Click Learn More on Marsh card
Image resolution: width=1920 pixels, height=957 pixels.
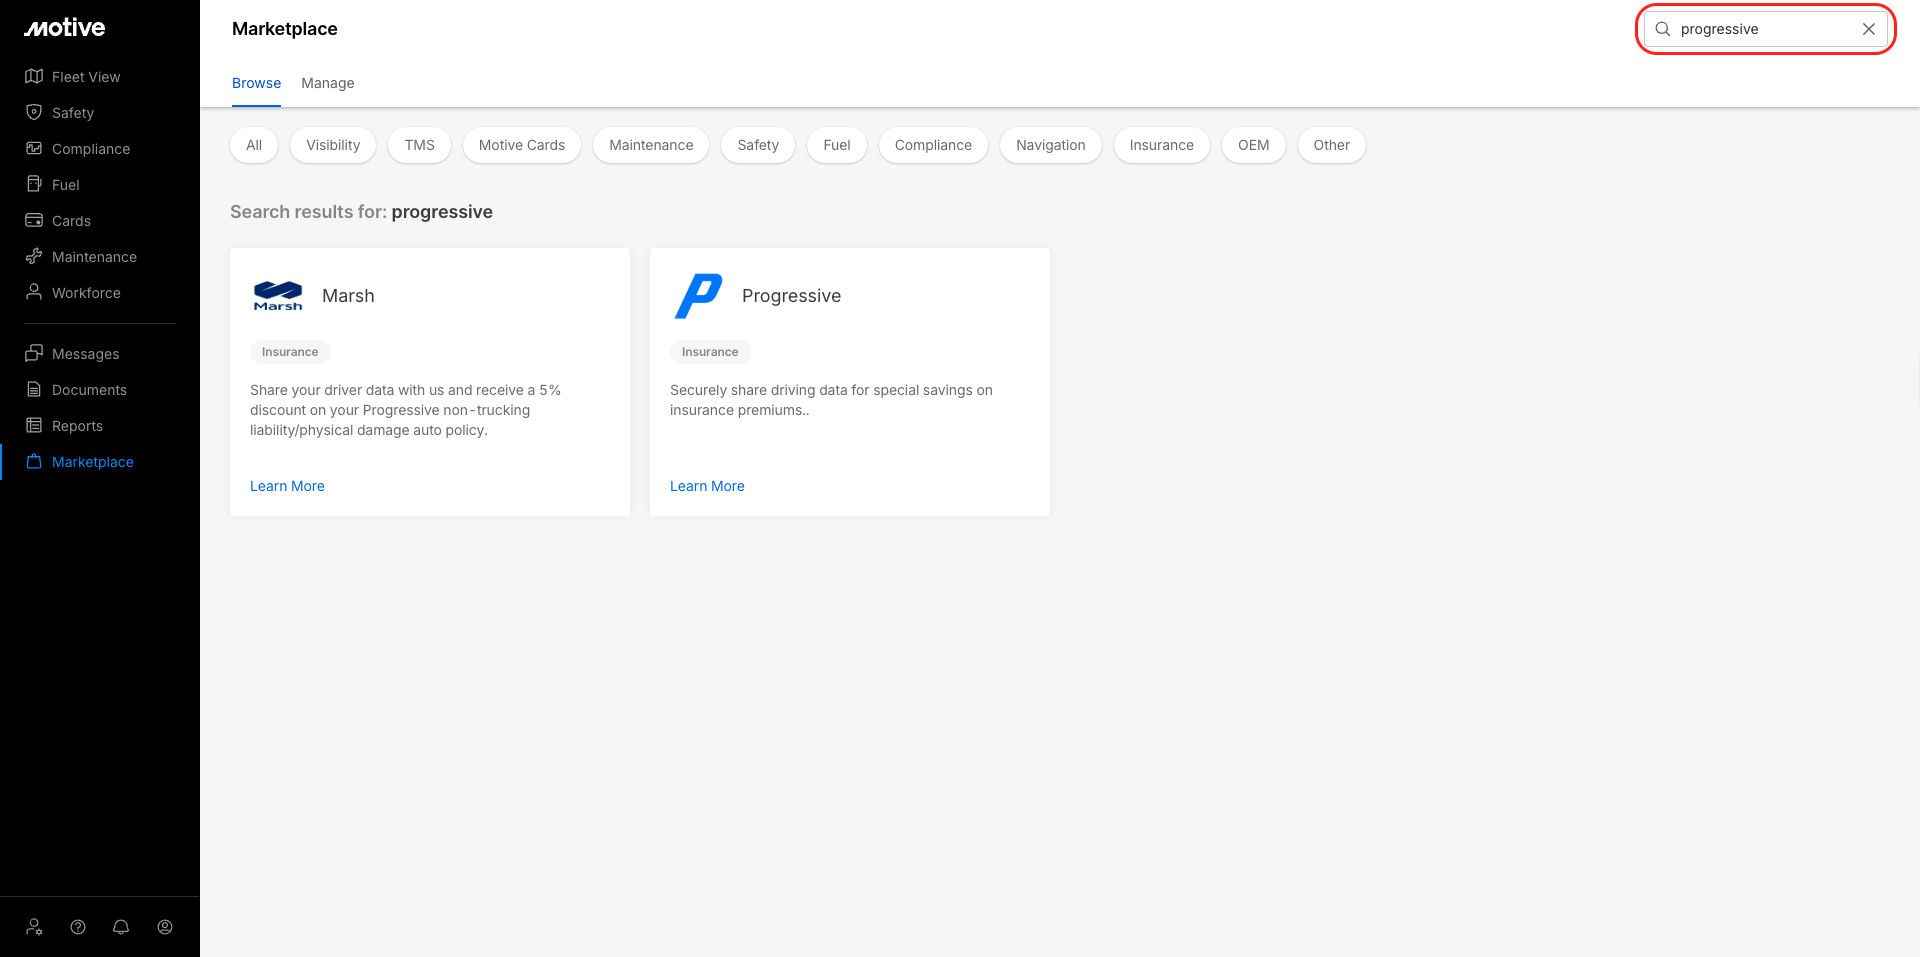pyautogui.click(x=287, y=486)
